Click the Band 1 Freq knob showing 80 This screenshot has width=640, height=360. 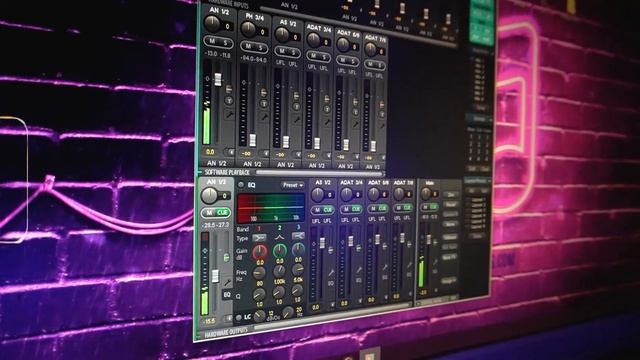pyautogui.click(x=259, y=273)
